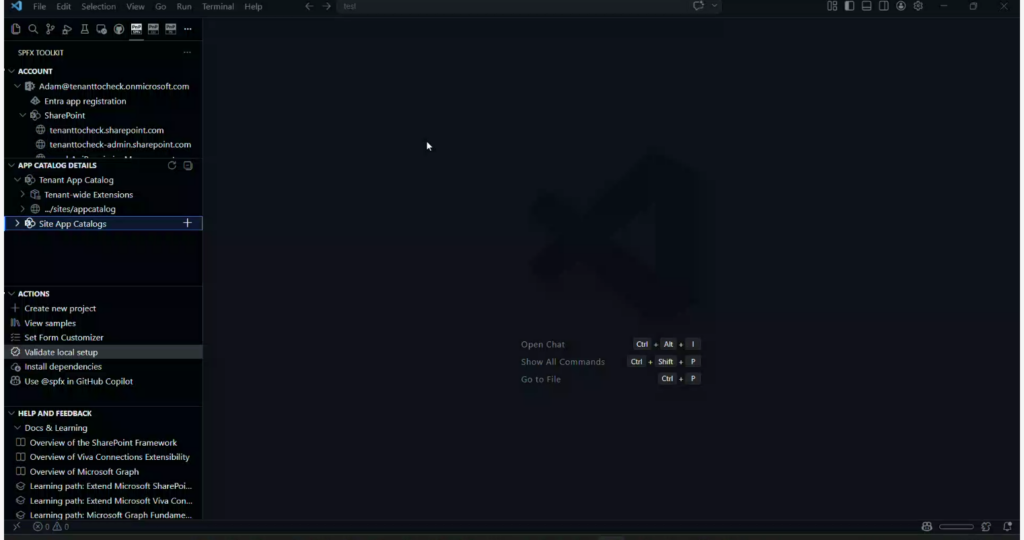Open the Run menu

coord(184,7)
